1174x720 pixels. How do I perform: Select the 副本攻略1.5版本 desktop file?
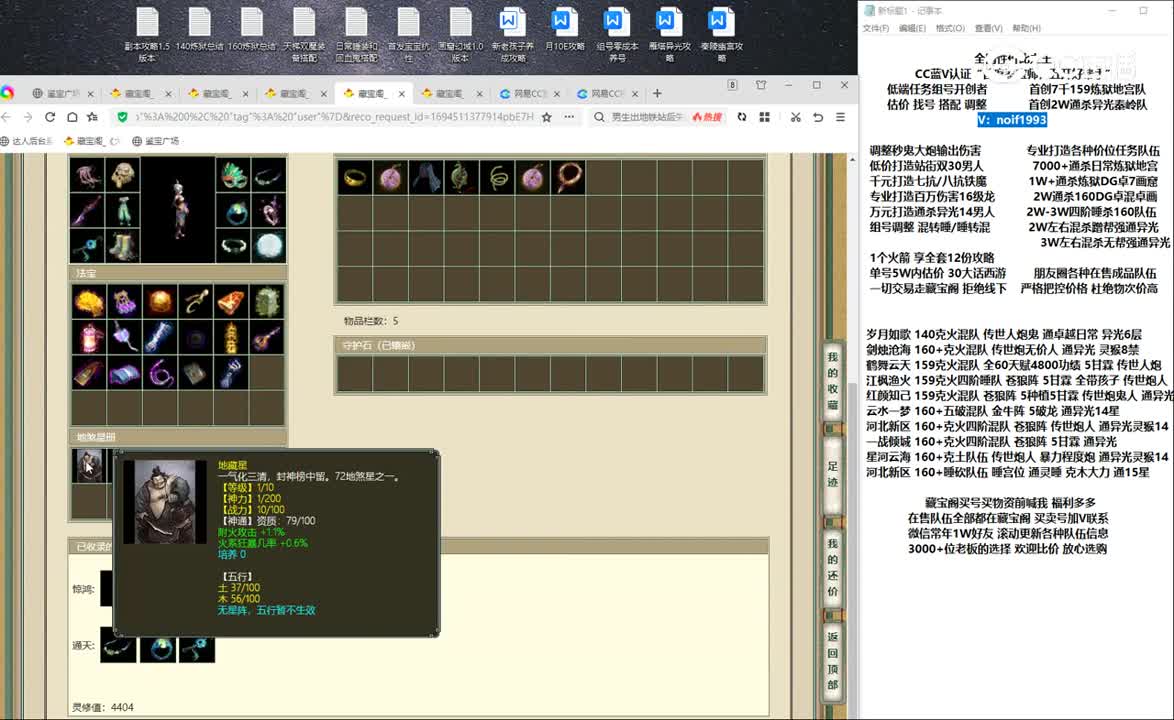click(x=147, y=34)
